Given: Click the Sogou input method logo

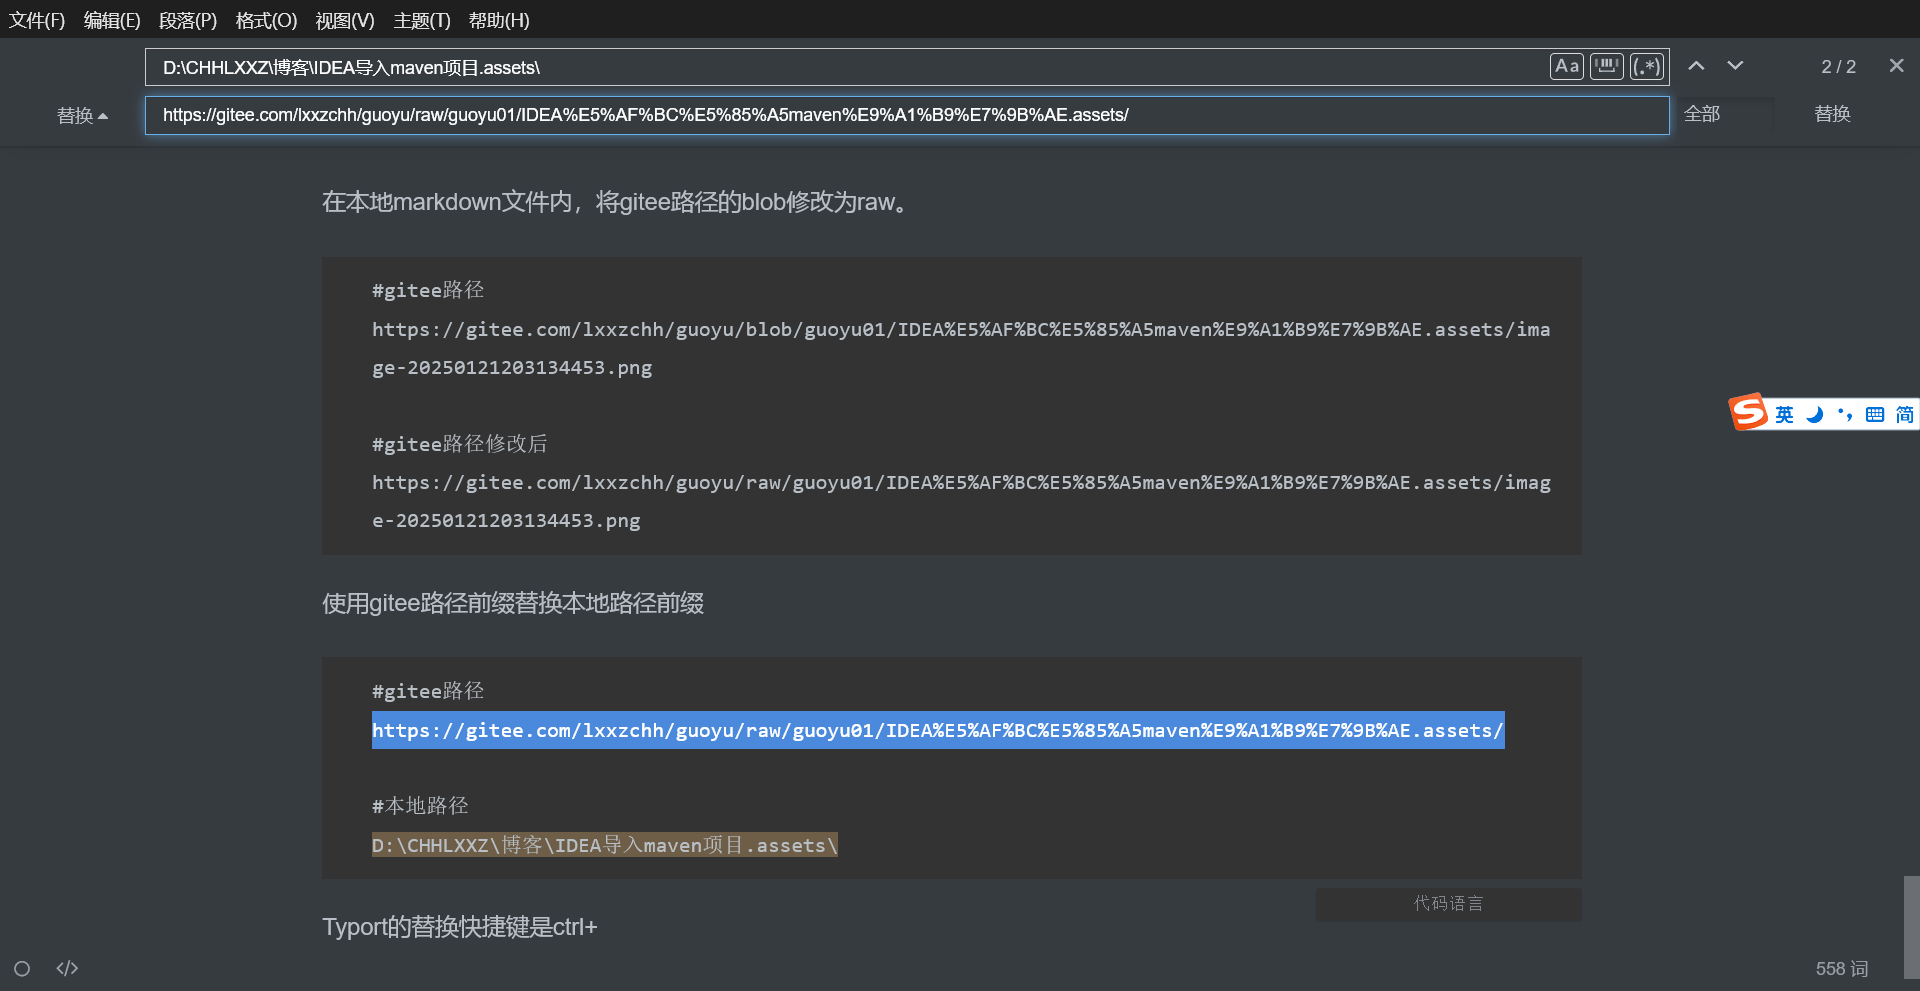Looking at the screenshot, I should click(x=1748, y=412).
